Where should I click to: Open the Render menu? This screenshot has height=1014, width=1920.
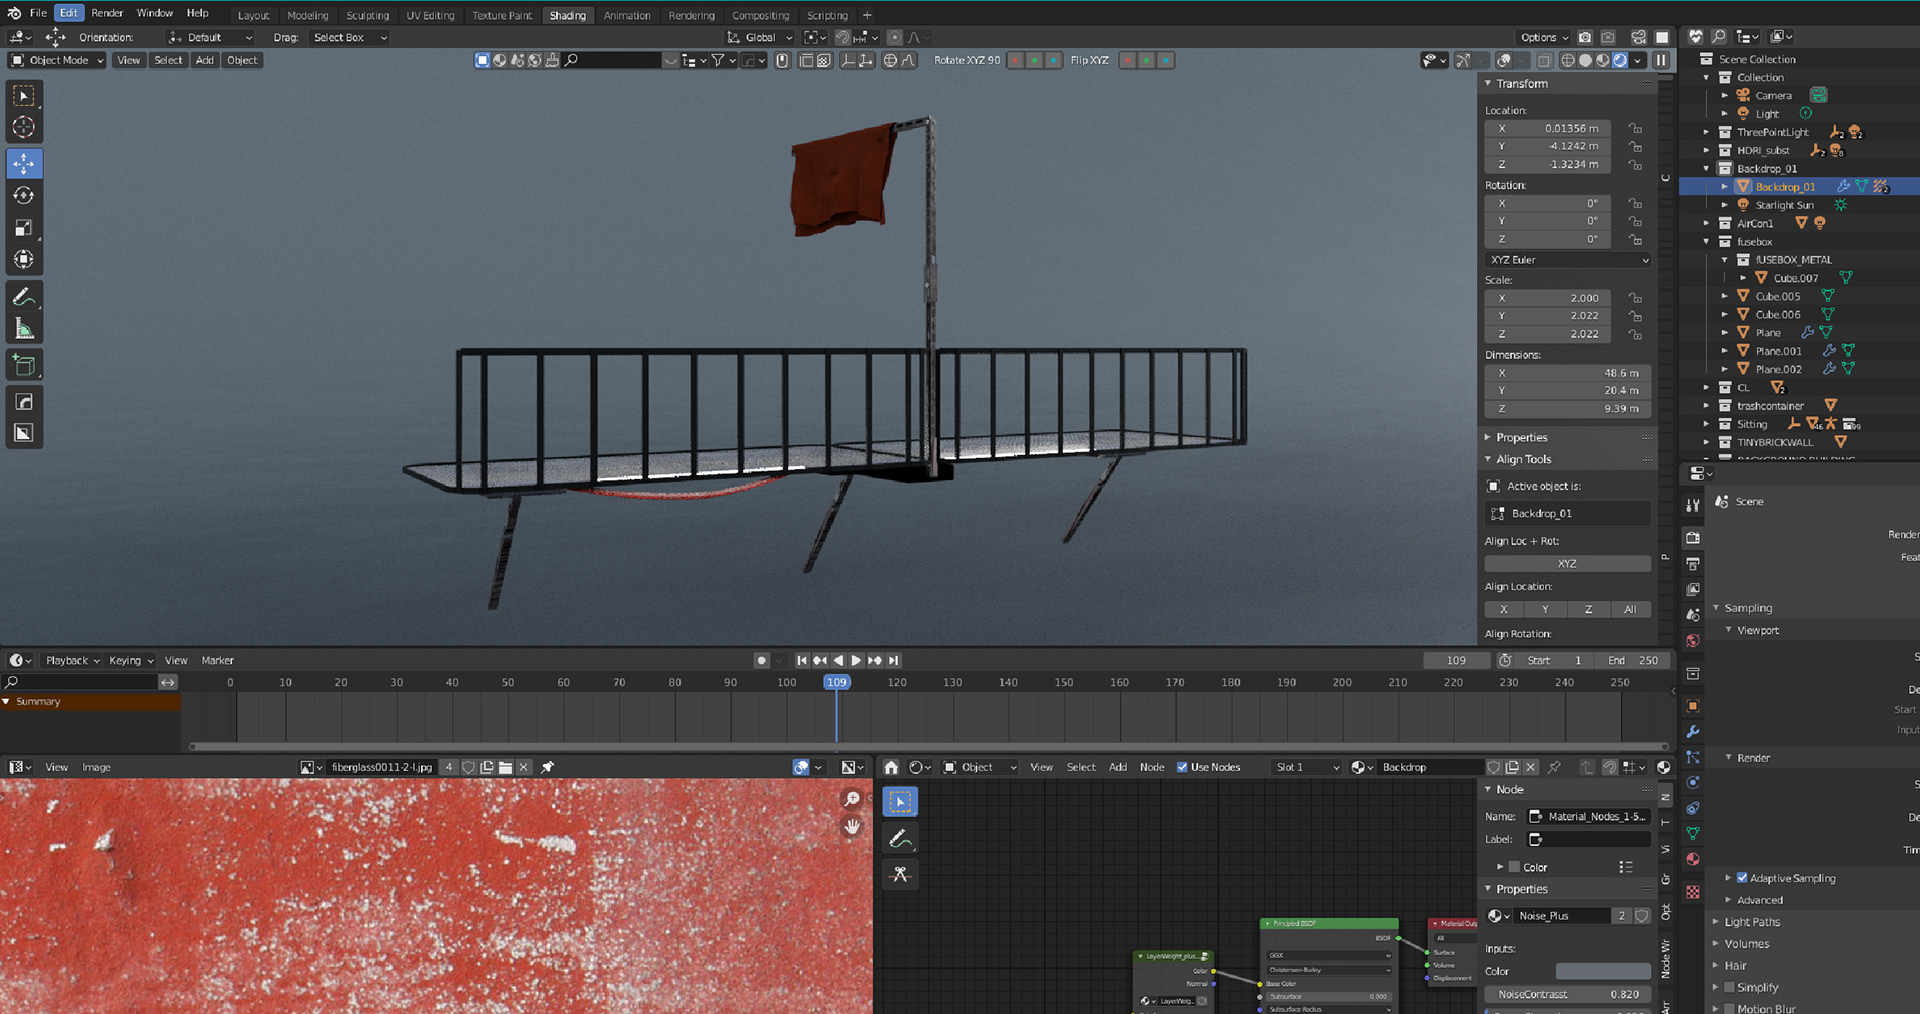click(107, 13)
